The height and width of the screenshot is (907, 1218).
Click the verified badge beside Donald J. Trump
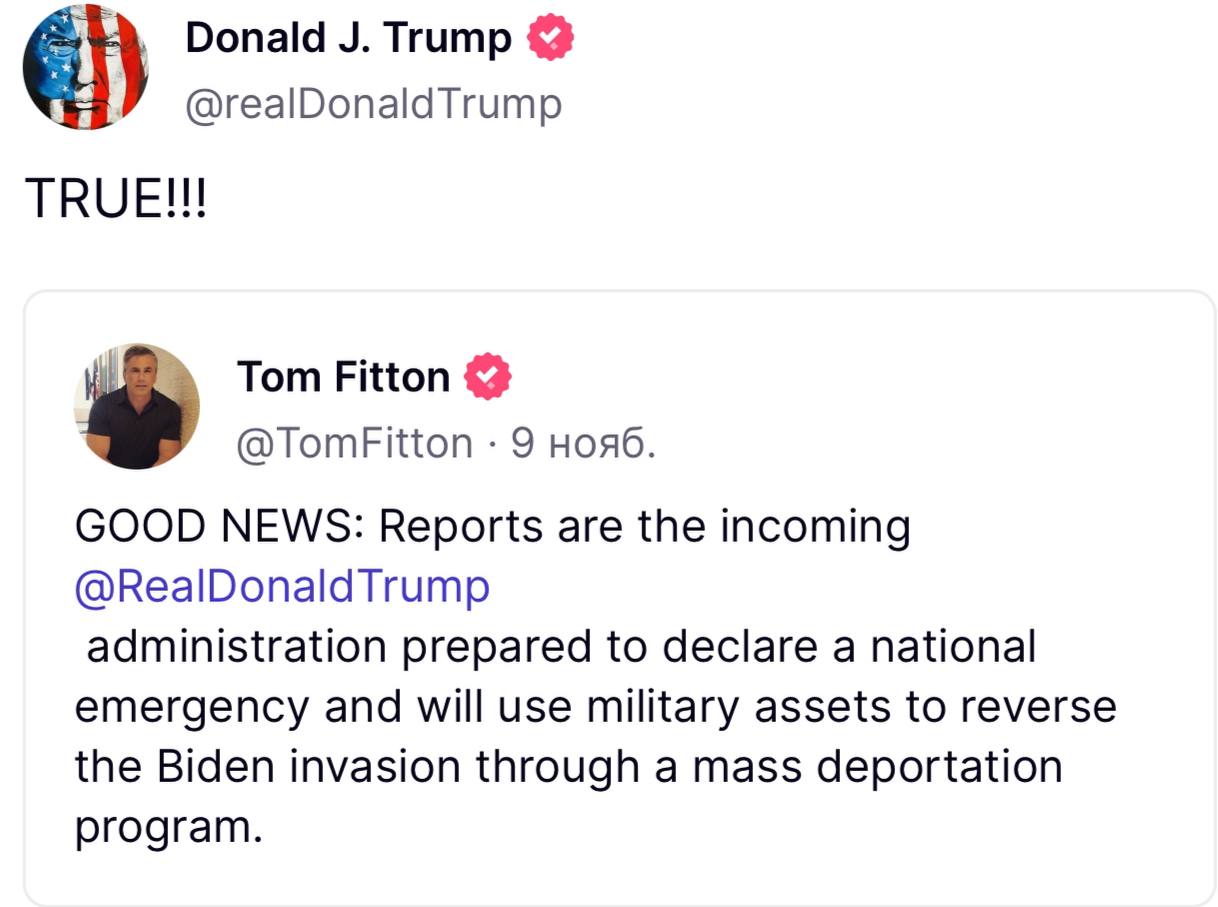pos(551,40)
